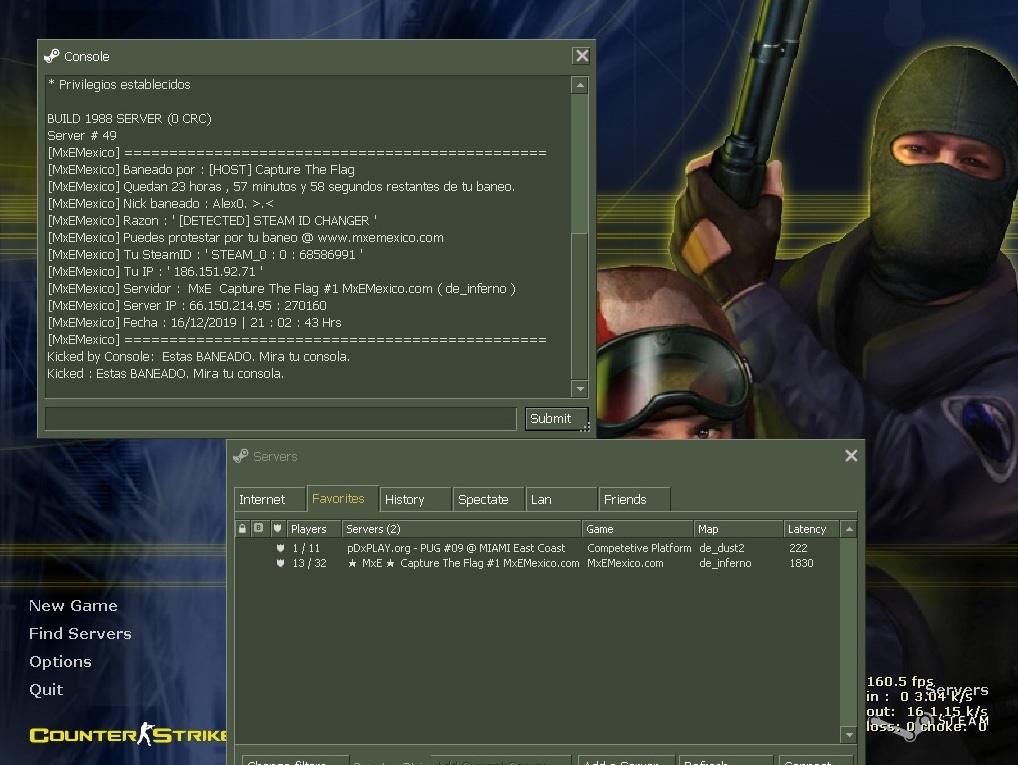Click the latency value 222
The image size is (1018, 765).
[x=799, y=548]
